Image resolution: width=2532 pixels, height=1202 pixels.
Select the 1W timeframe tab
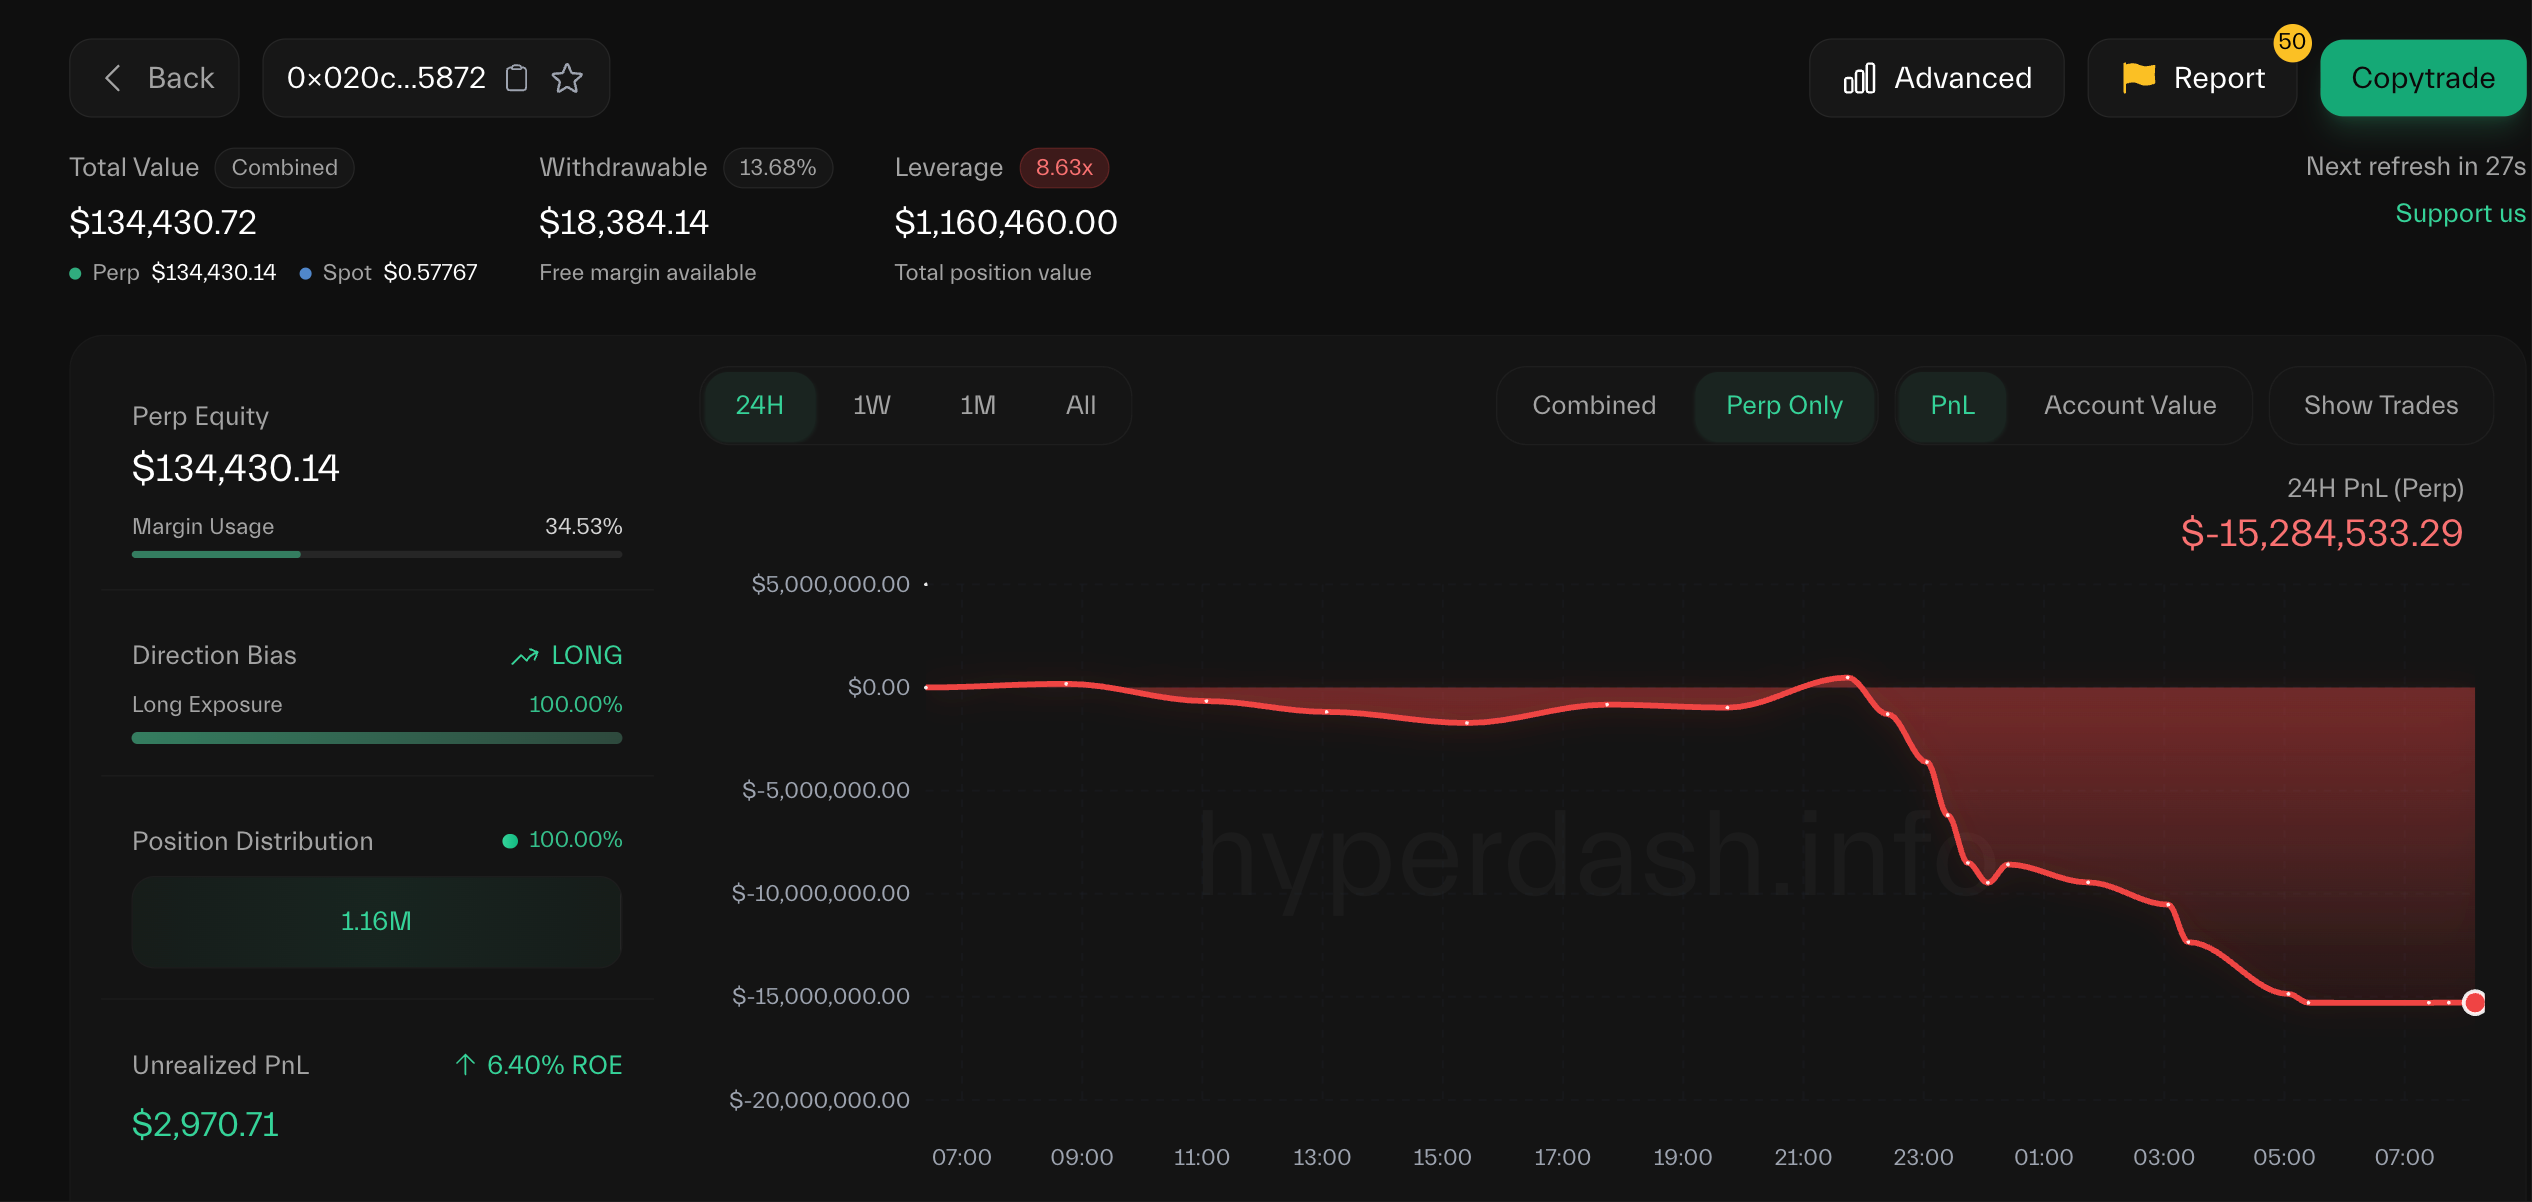pyautogui.click(x=871, y=405)
